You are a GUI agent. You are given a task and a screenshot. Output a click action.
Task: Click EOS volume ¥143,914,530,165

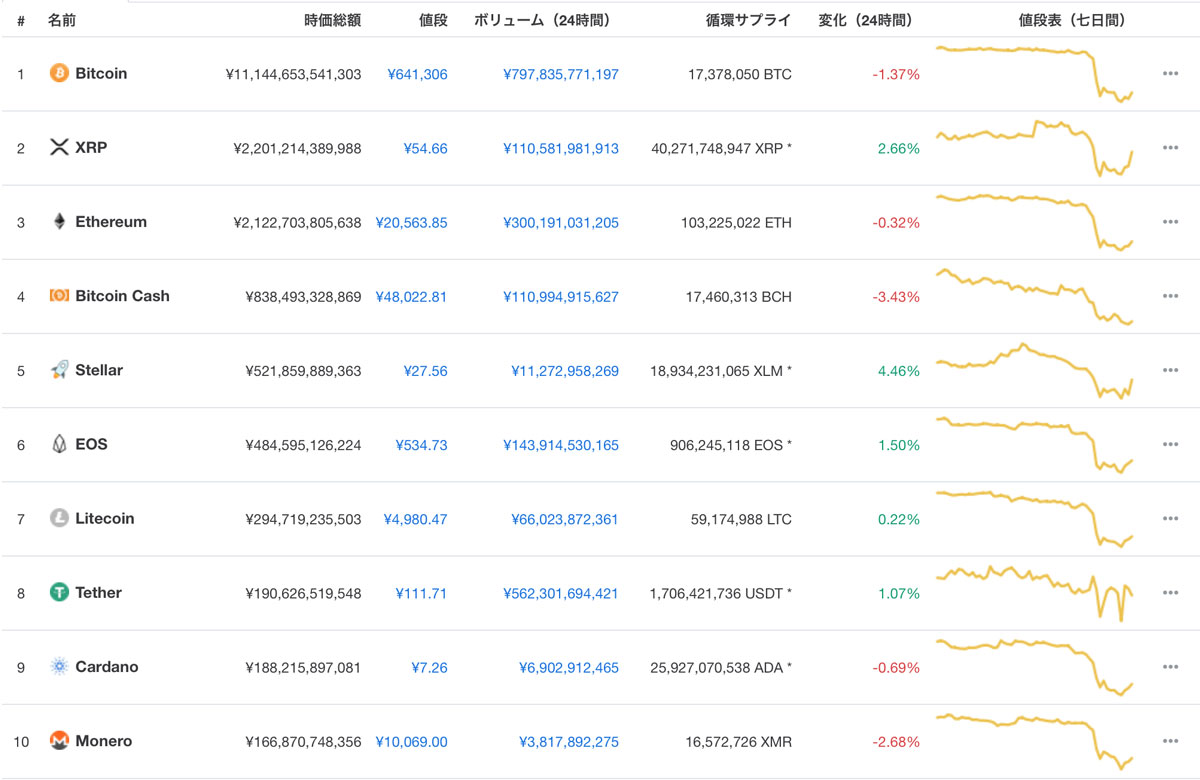point(561,444)
